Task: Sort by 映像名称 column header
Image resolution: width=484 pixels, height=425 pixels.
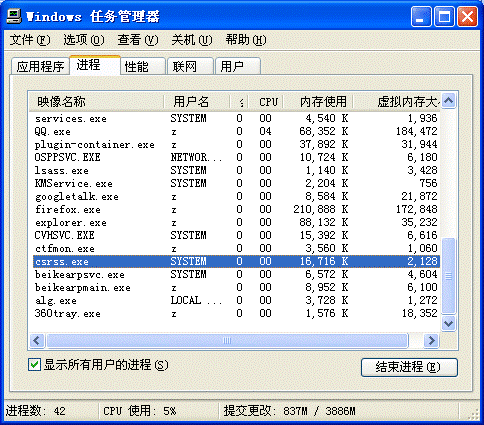Action: [96, 101]
